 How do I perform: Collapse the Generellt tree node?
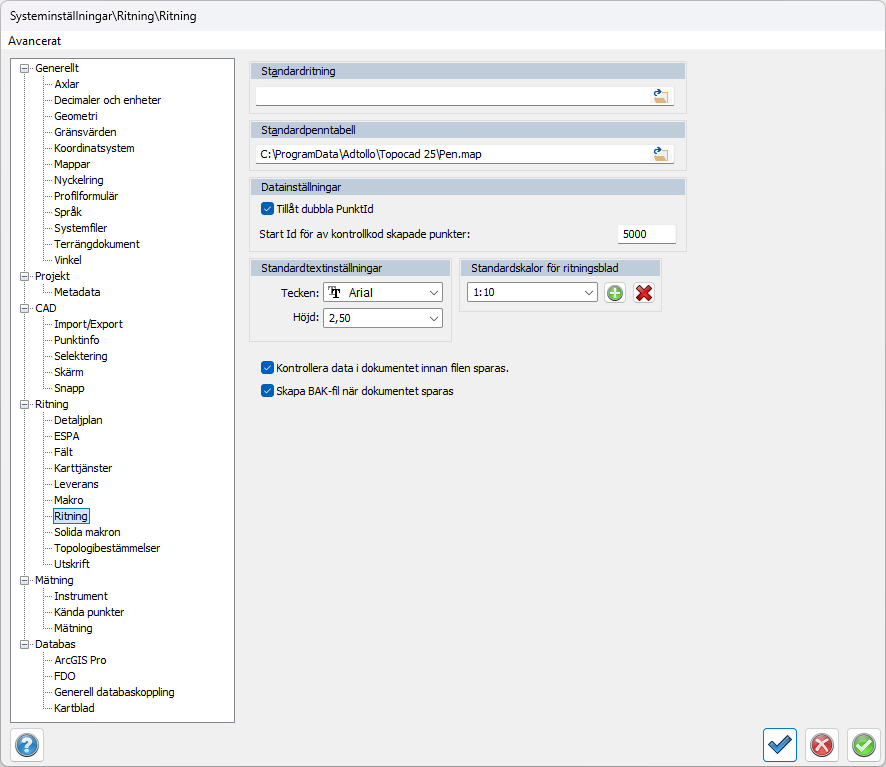[25, 68]
